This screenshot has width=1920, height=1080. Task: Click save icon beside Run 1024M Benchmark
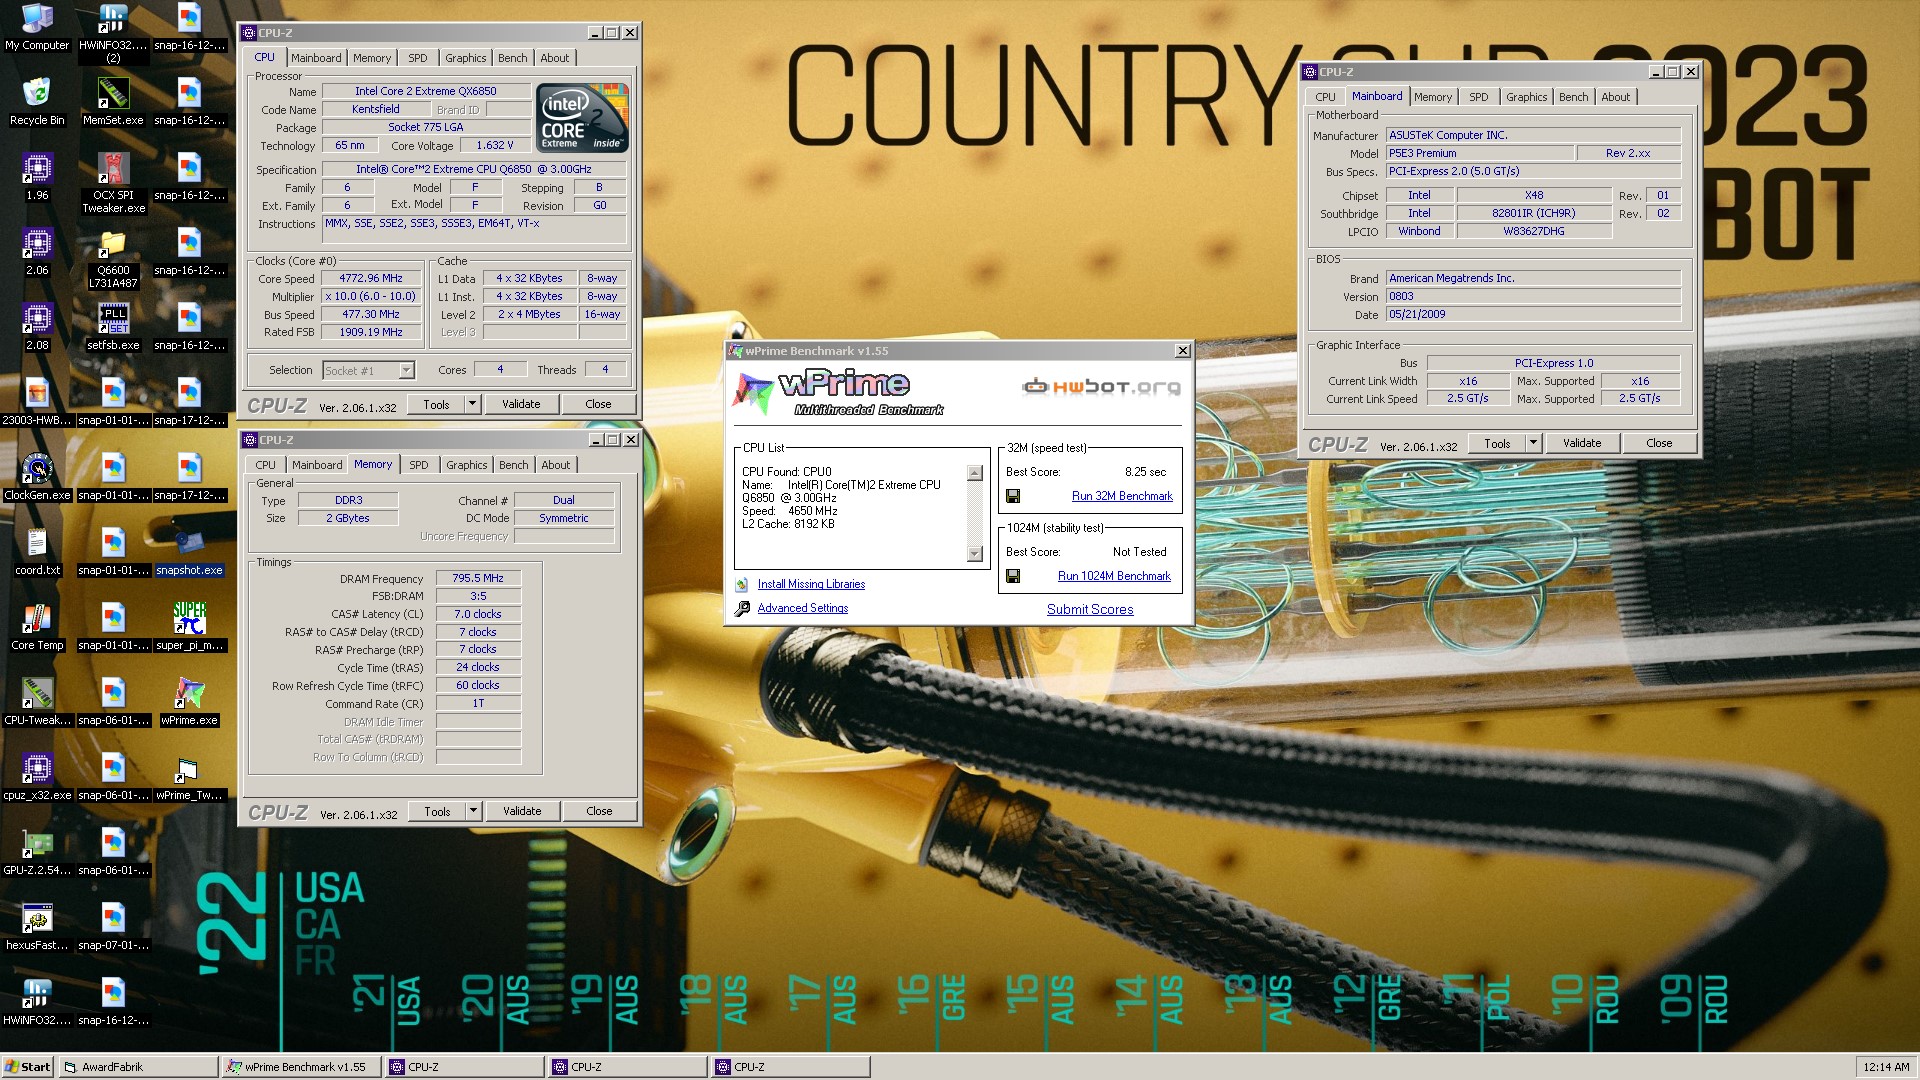[1013, 576]
